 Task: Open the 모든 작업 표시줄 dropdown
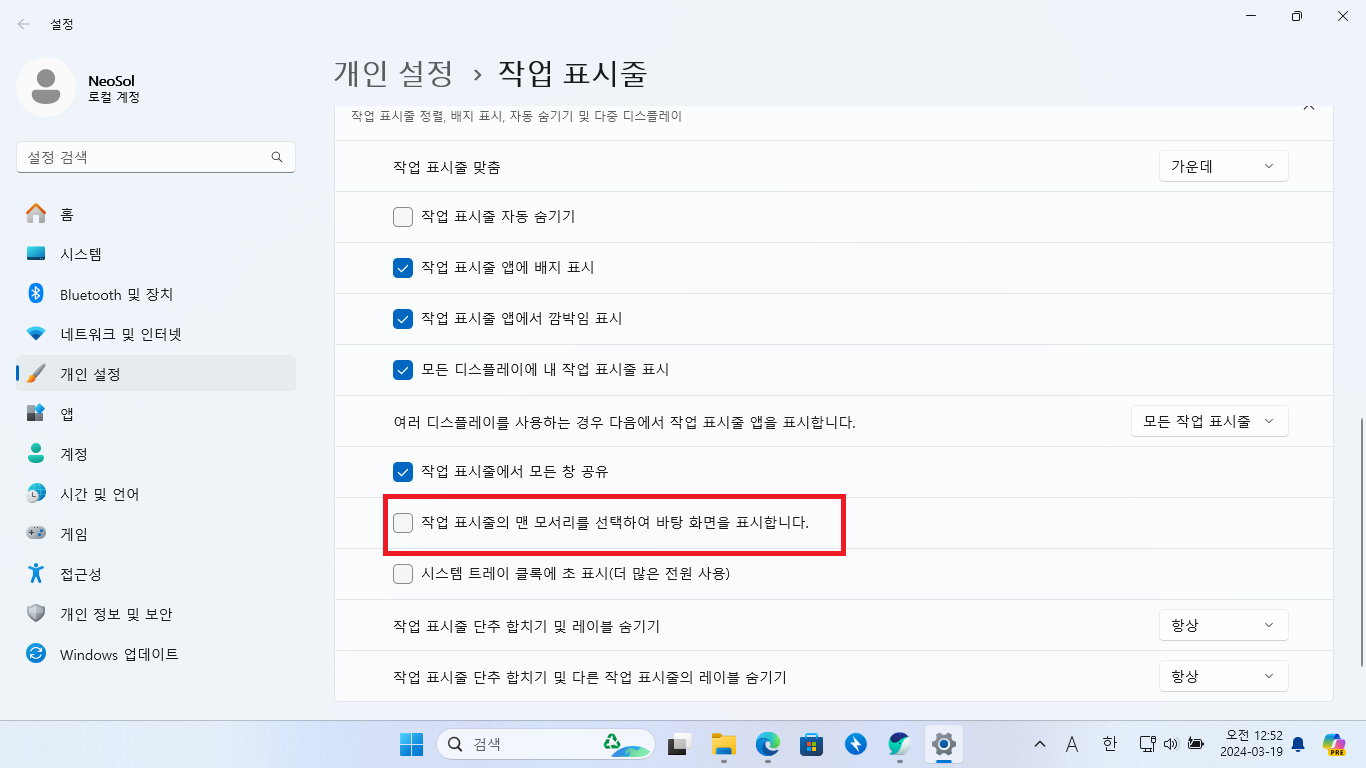pos(1209,421)
